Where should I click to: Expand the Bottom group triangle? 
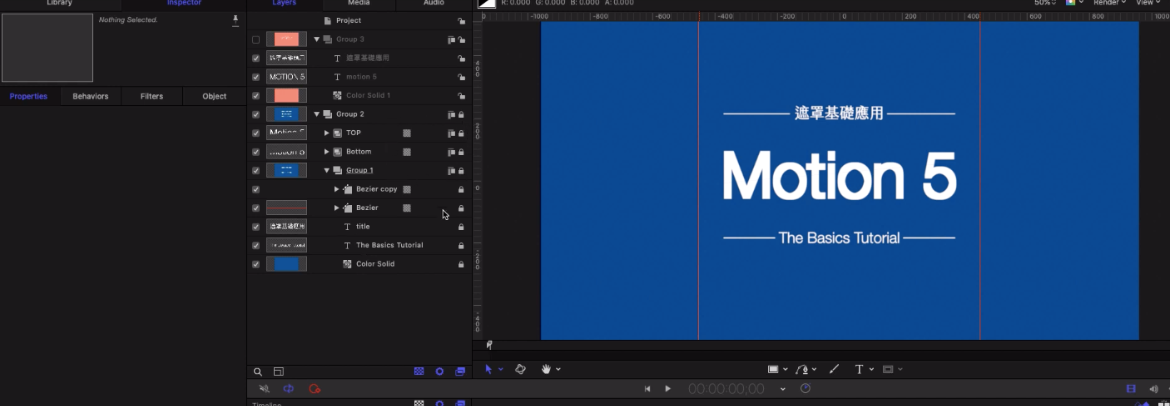326,152
